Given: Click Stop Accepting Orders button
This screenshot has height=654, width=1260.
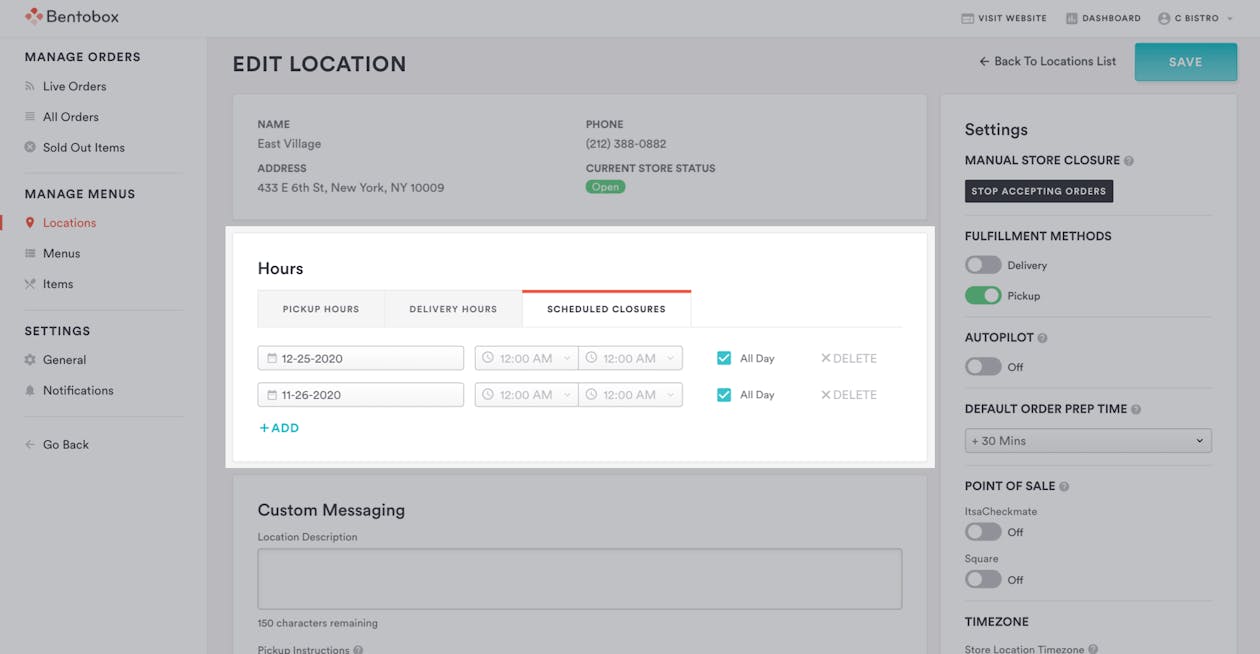Looking at the screenshot, I should [x=1039, y=191].
